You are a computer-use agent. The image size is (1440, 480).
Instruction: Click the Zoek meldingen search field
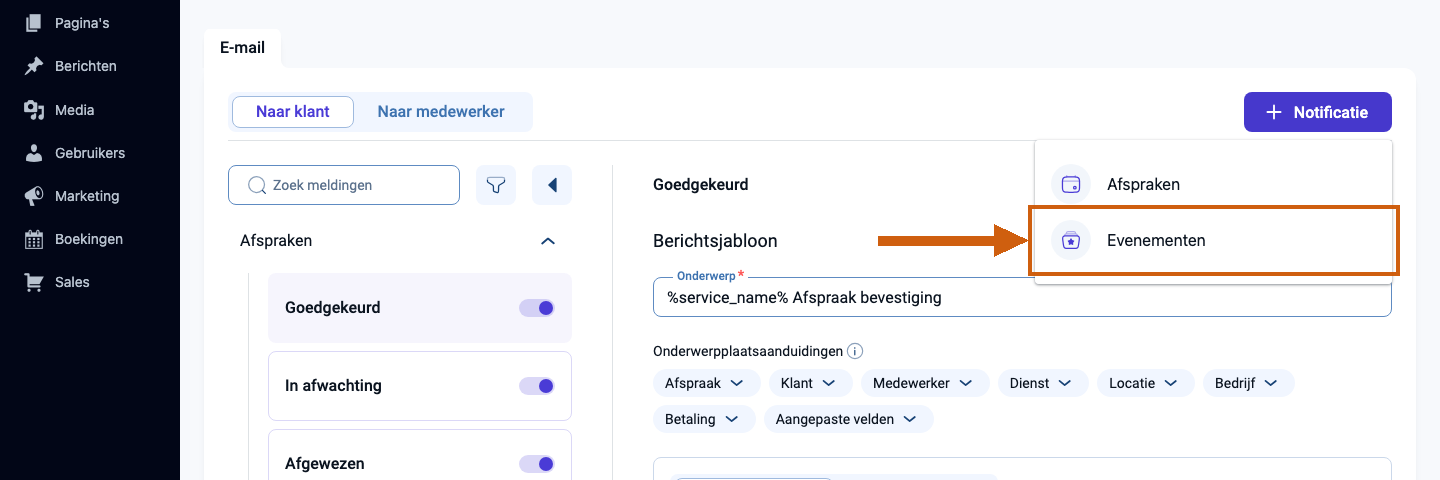tap(344, 185)
